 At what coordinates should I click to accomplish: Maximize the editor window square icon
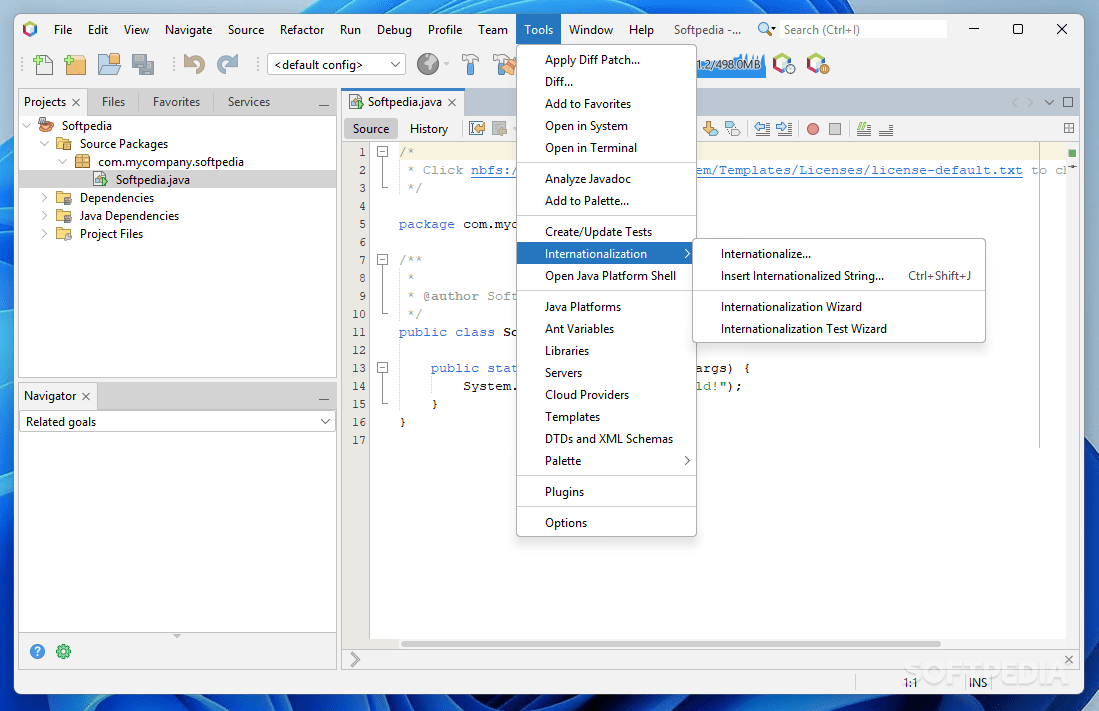pos(1068,102)
